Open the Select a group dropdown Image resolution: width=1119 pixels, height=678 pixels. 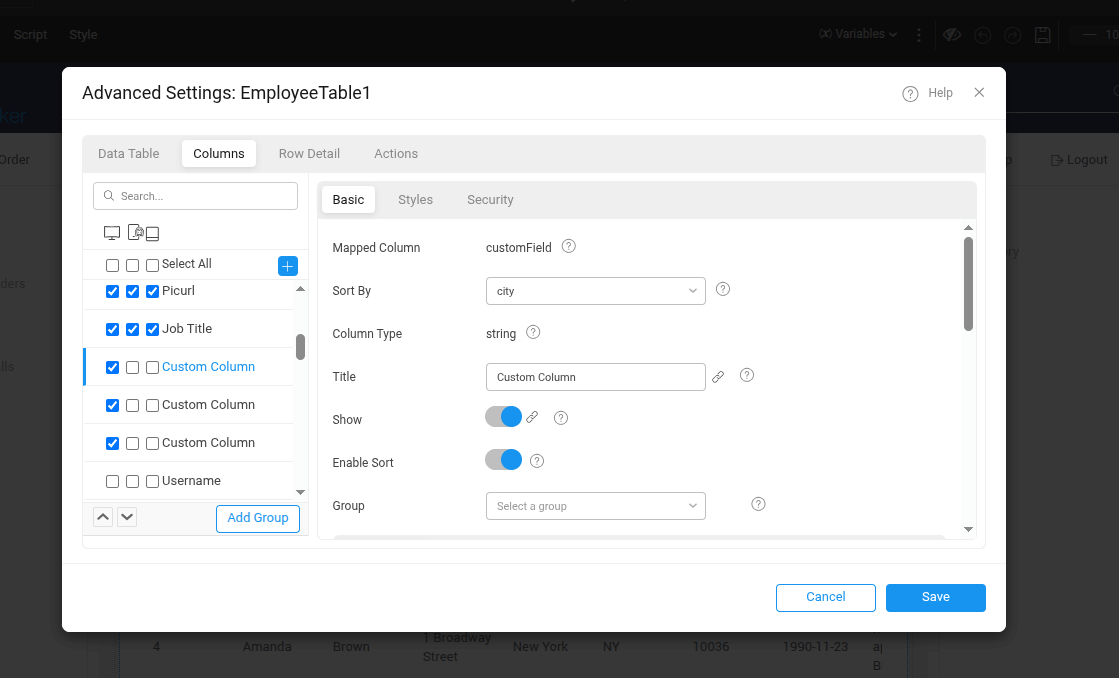pos(595,506)
